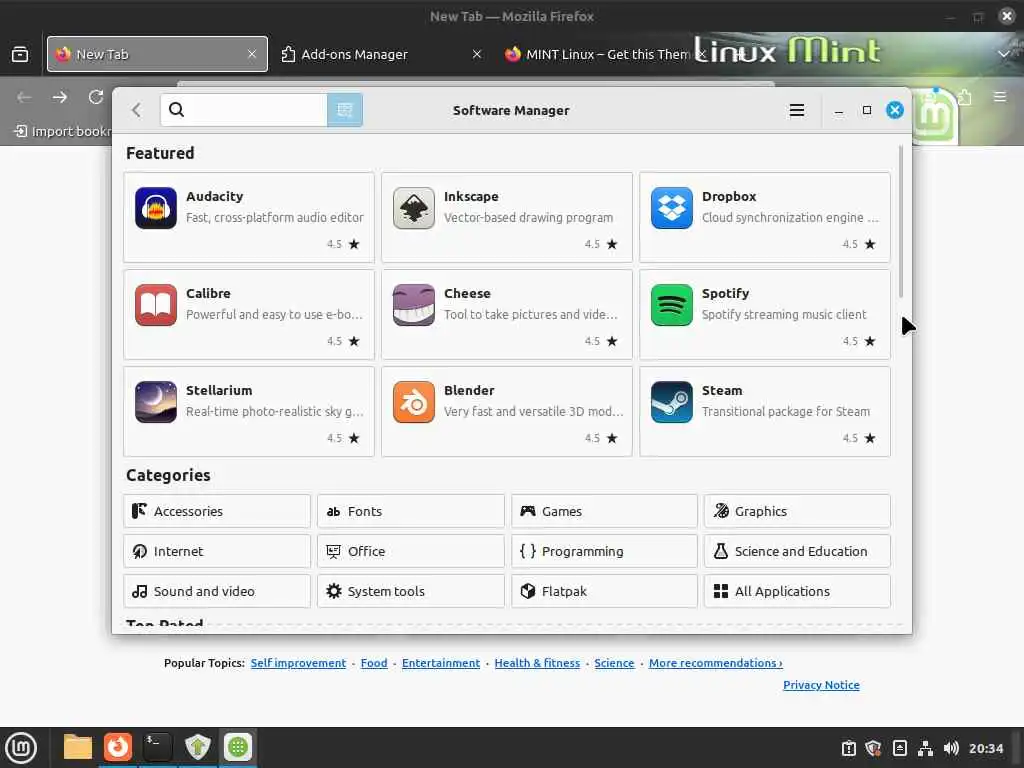Click the Blender 4.5 star rating
The height and width of the screenshot is (768, 1024).
click(x=601, y=438)
